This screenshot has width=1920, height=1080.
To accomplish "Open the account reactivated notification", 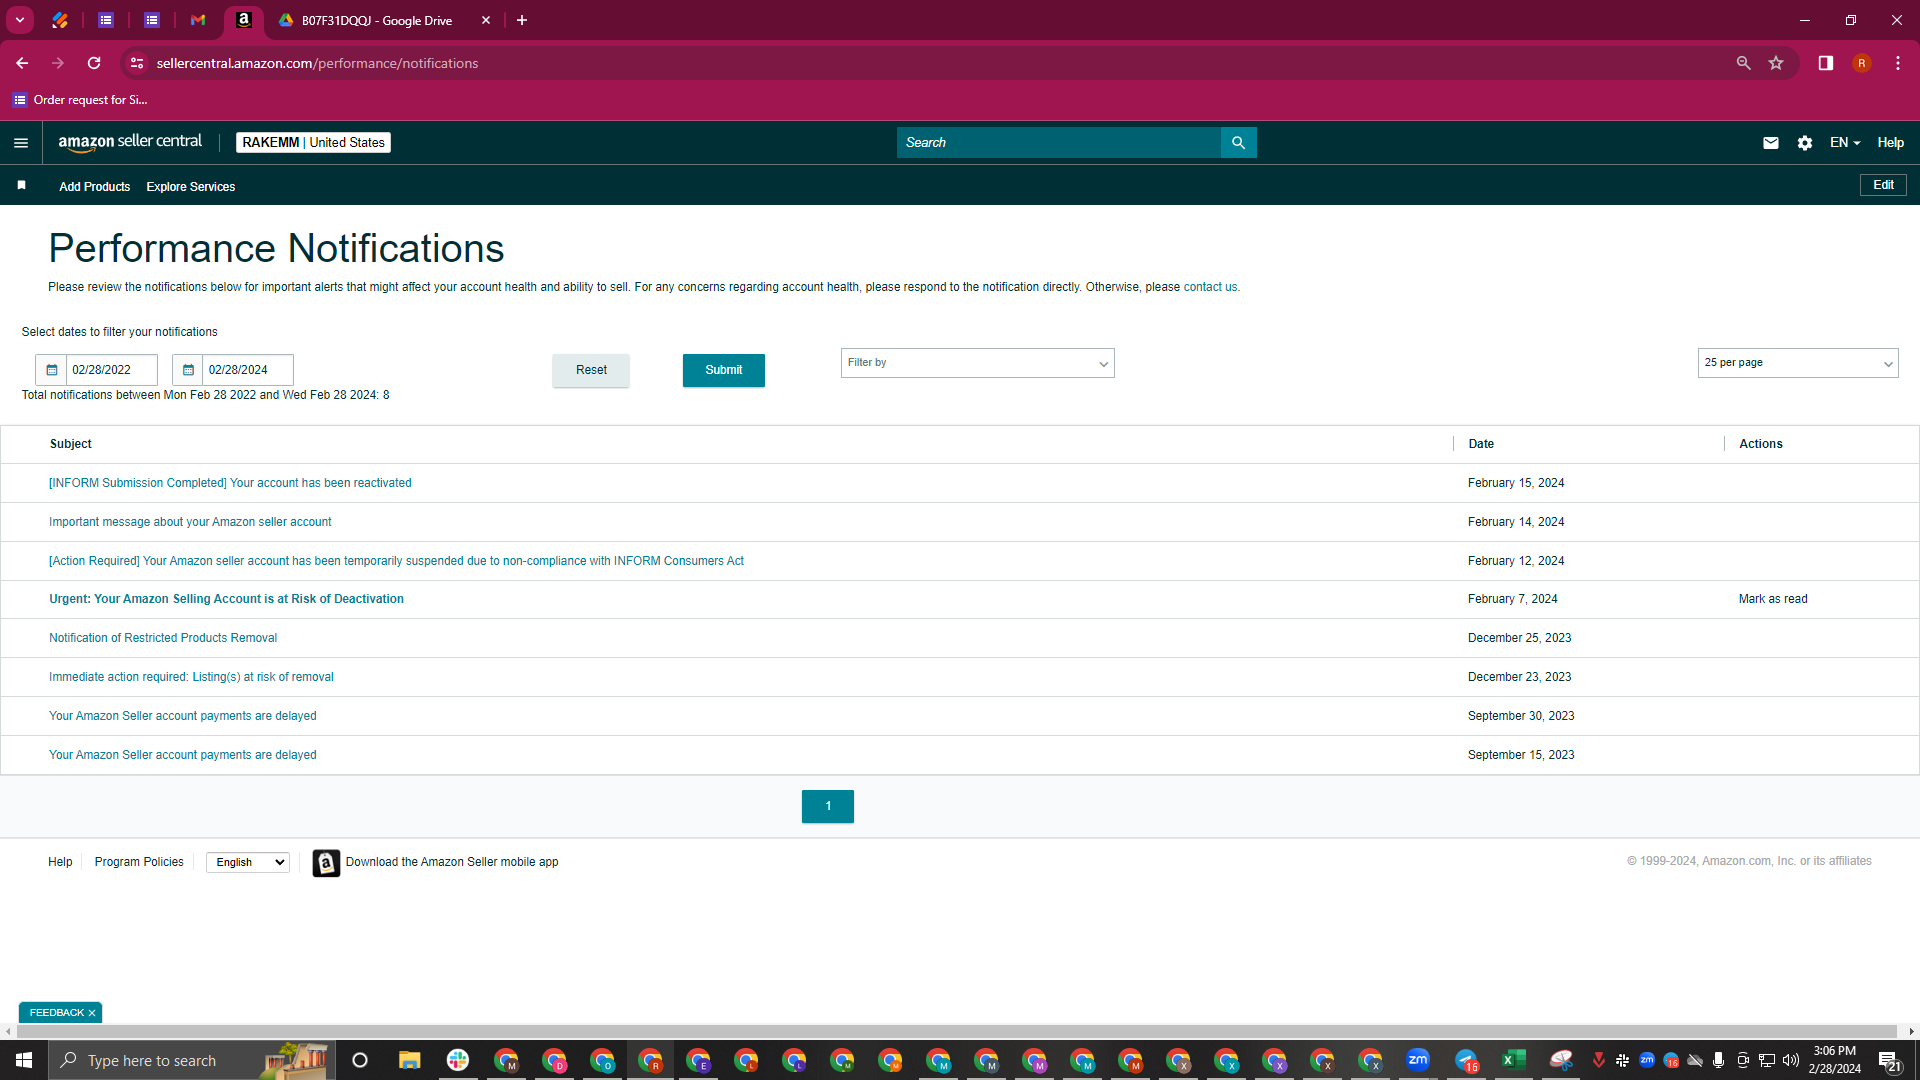I will (230, 483).
